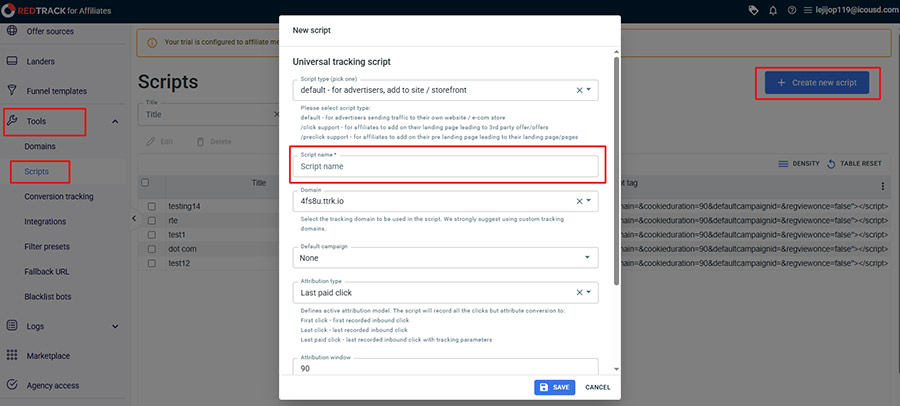The image size is (900, 406).
Task: Click the Marketplace grid icon
Action: coord(12,355)
